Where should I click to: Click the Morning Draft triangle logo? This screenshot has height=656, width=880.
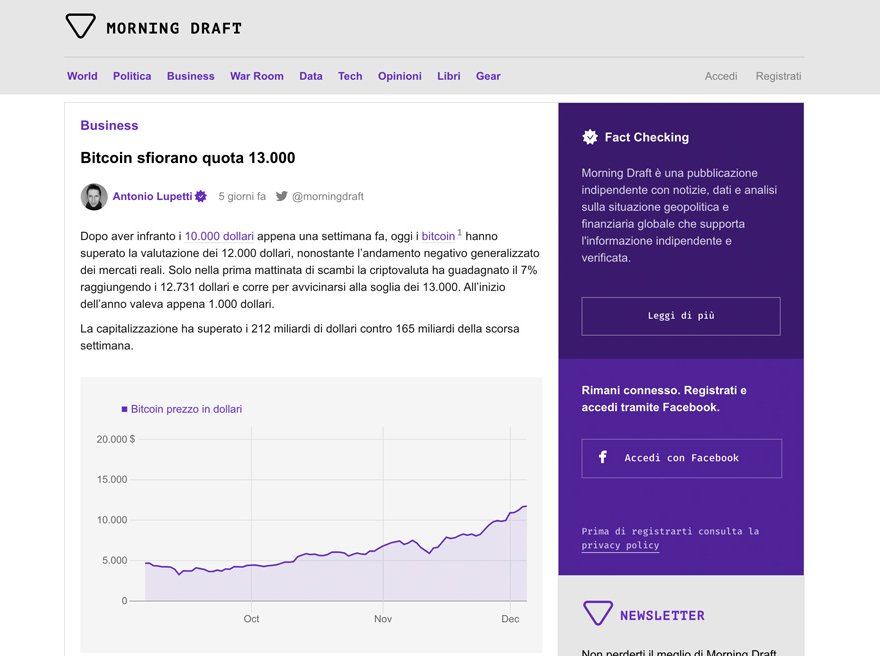click(x=80, y=26)
